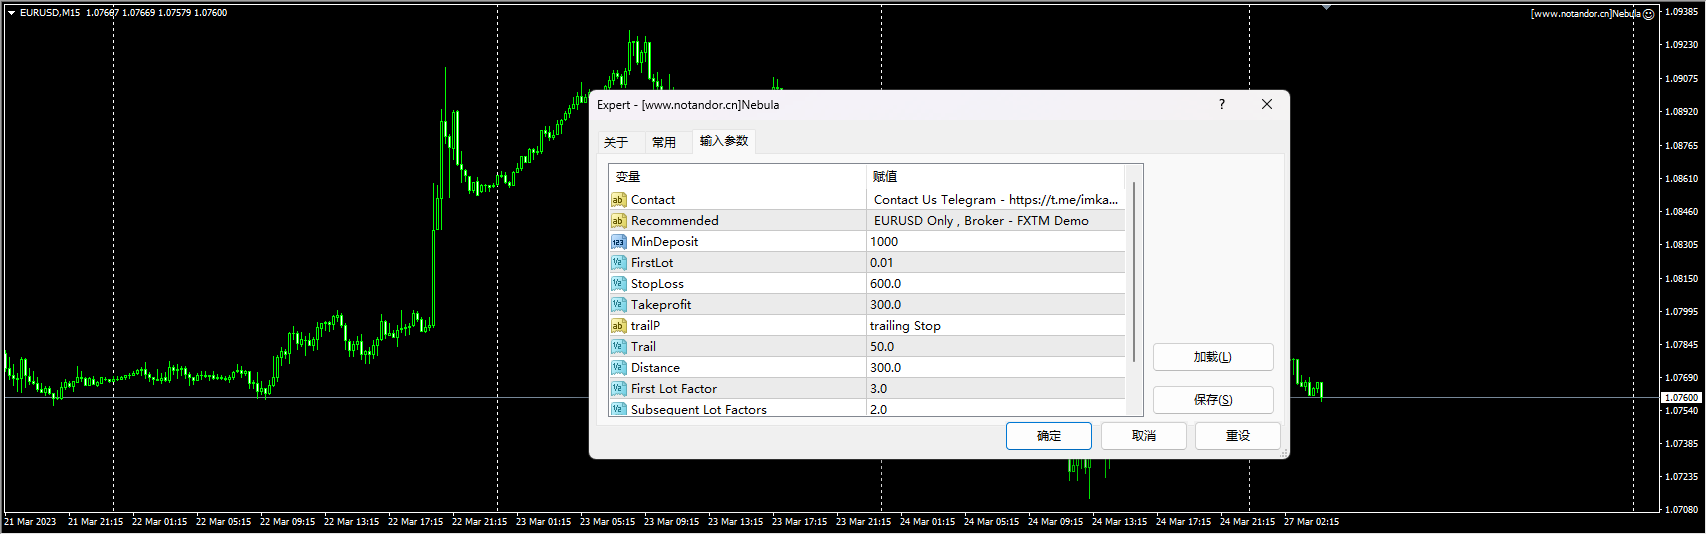Open the 常用 tab
Viewport: 1707px width, 535px height.
(664, 142)
